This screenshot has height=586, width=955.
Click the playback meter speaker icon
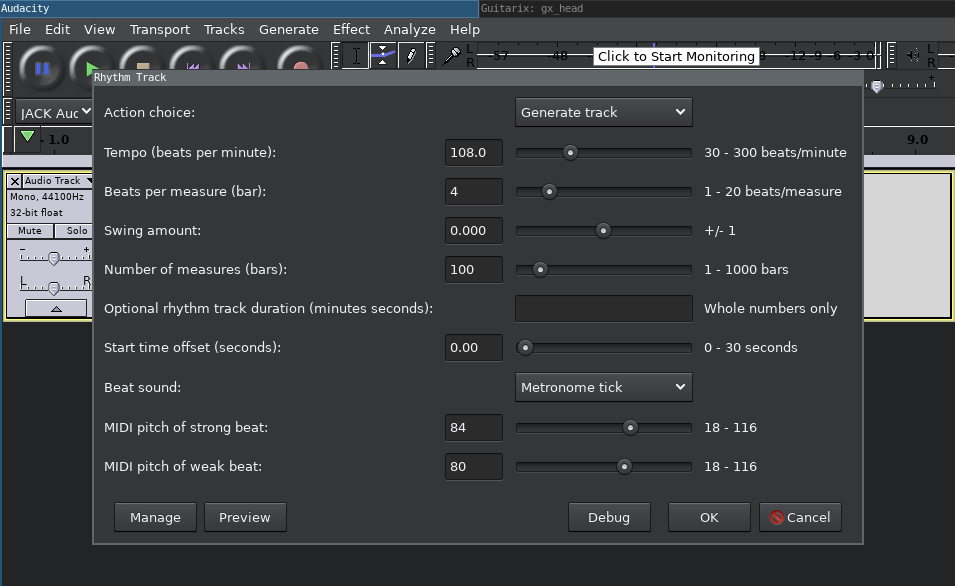pos(912,56)
